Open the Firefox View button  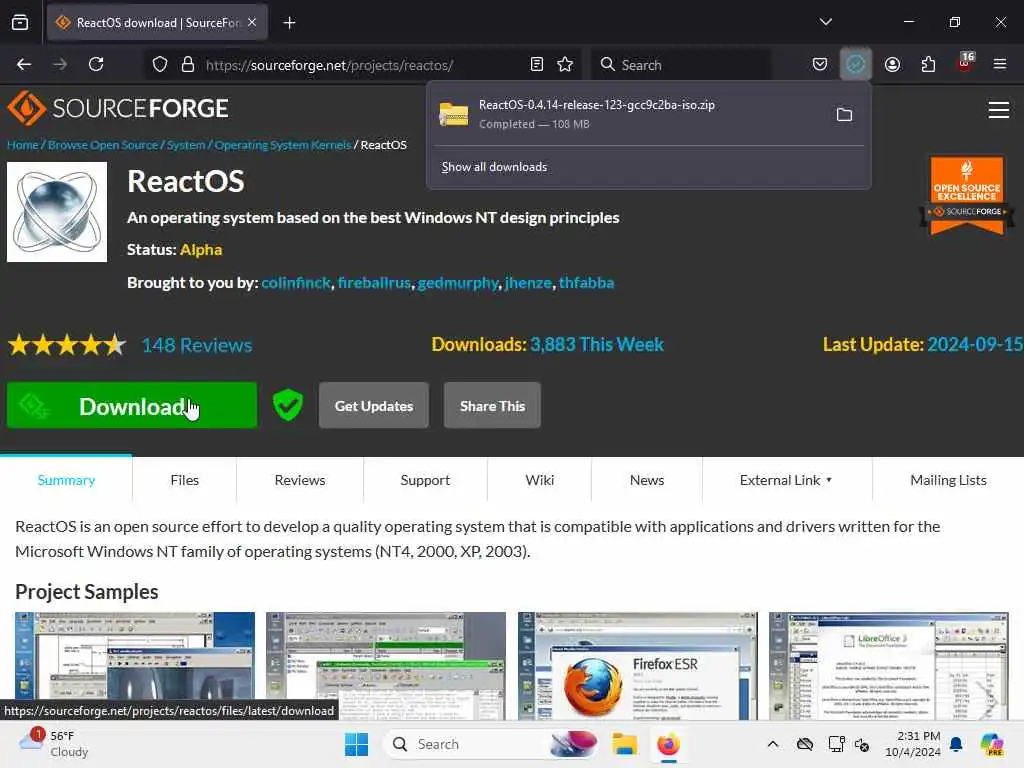[20, 23]
